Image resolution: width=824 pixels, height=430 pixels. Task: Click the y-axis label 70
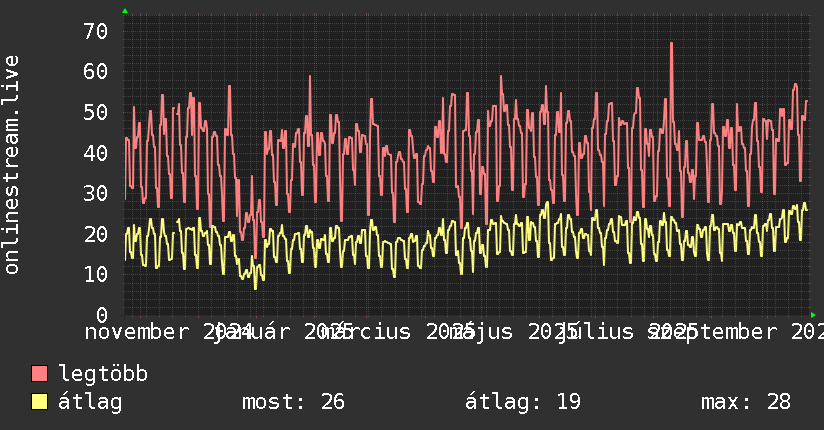(x=96, y=32)
